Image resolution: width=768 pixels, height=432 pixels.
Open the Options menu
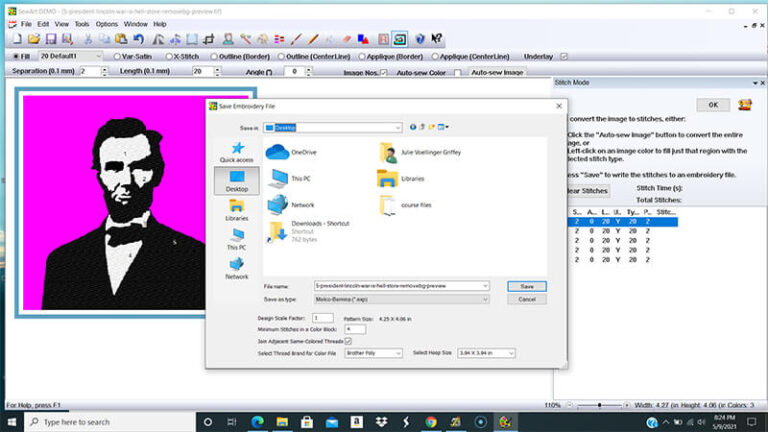click(x=107, y=24)
